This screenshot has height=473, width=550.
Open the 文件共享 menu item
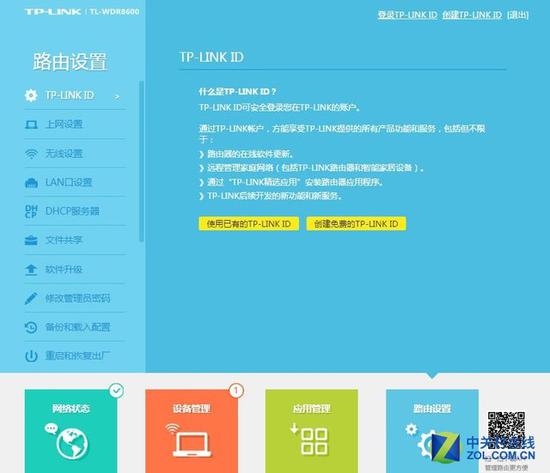pos(75,240)
